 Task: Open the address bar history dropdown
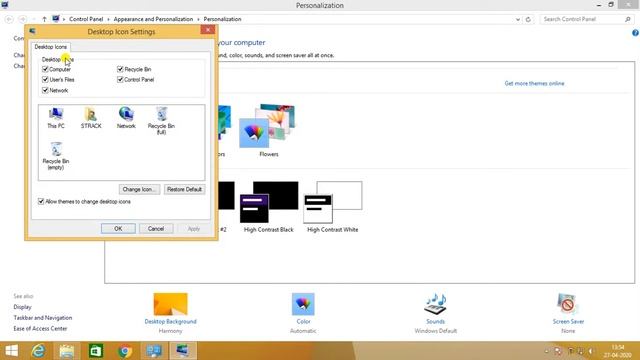click(x=518, y=19)
